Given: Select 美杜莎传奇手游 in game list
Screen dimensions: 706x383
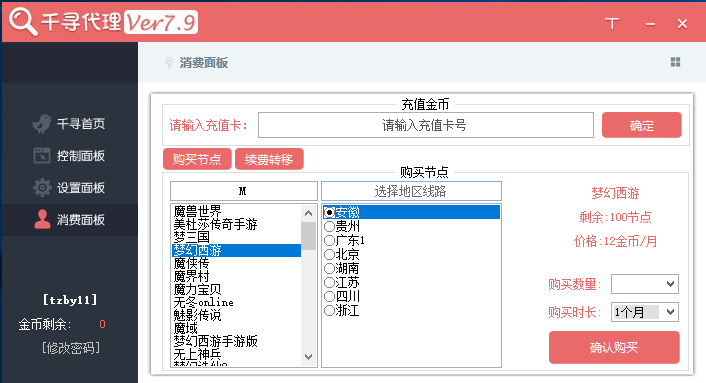Looking at the screenshot, I should pyautogui.click(x=236, y=224).
